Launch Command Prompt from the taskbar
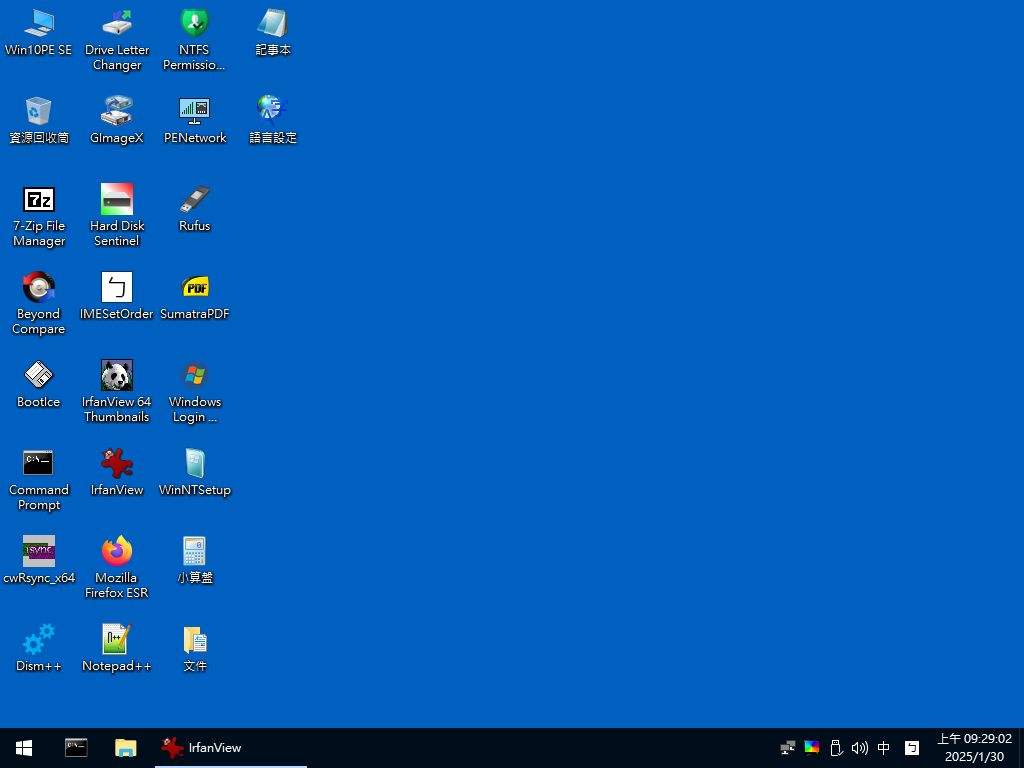This screenshot has height=768, width=1024. [76, 748]
